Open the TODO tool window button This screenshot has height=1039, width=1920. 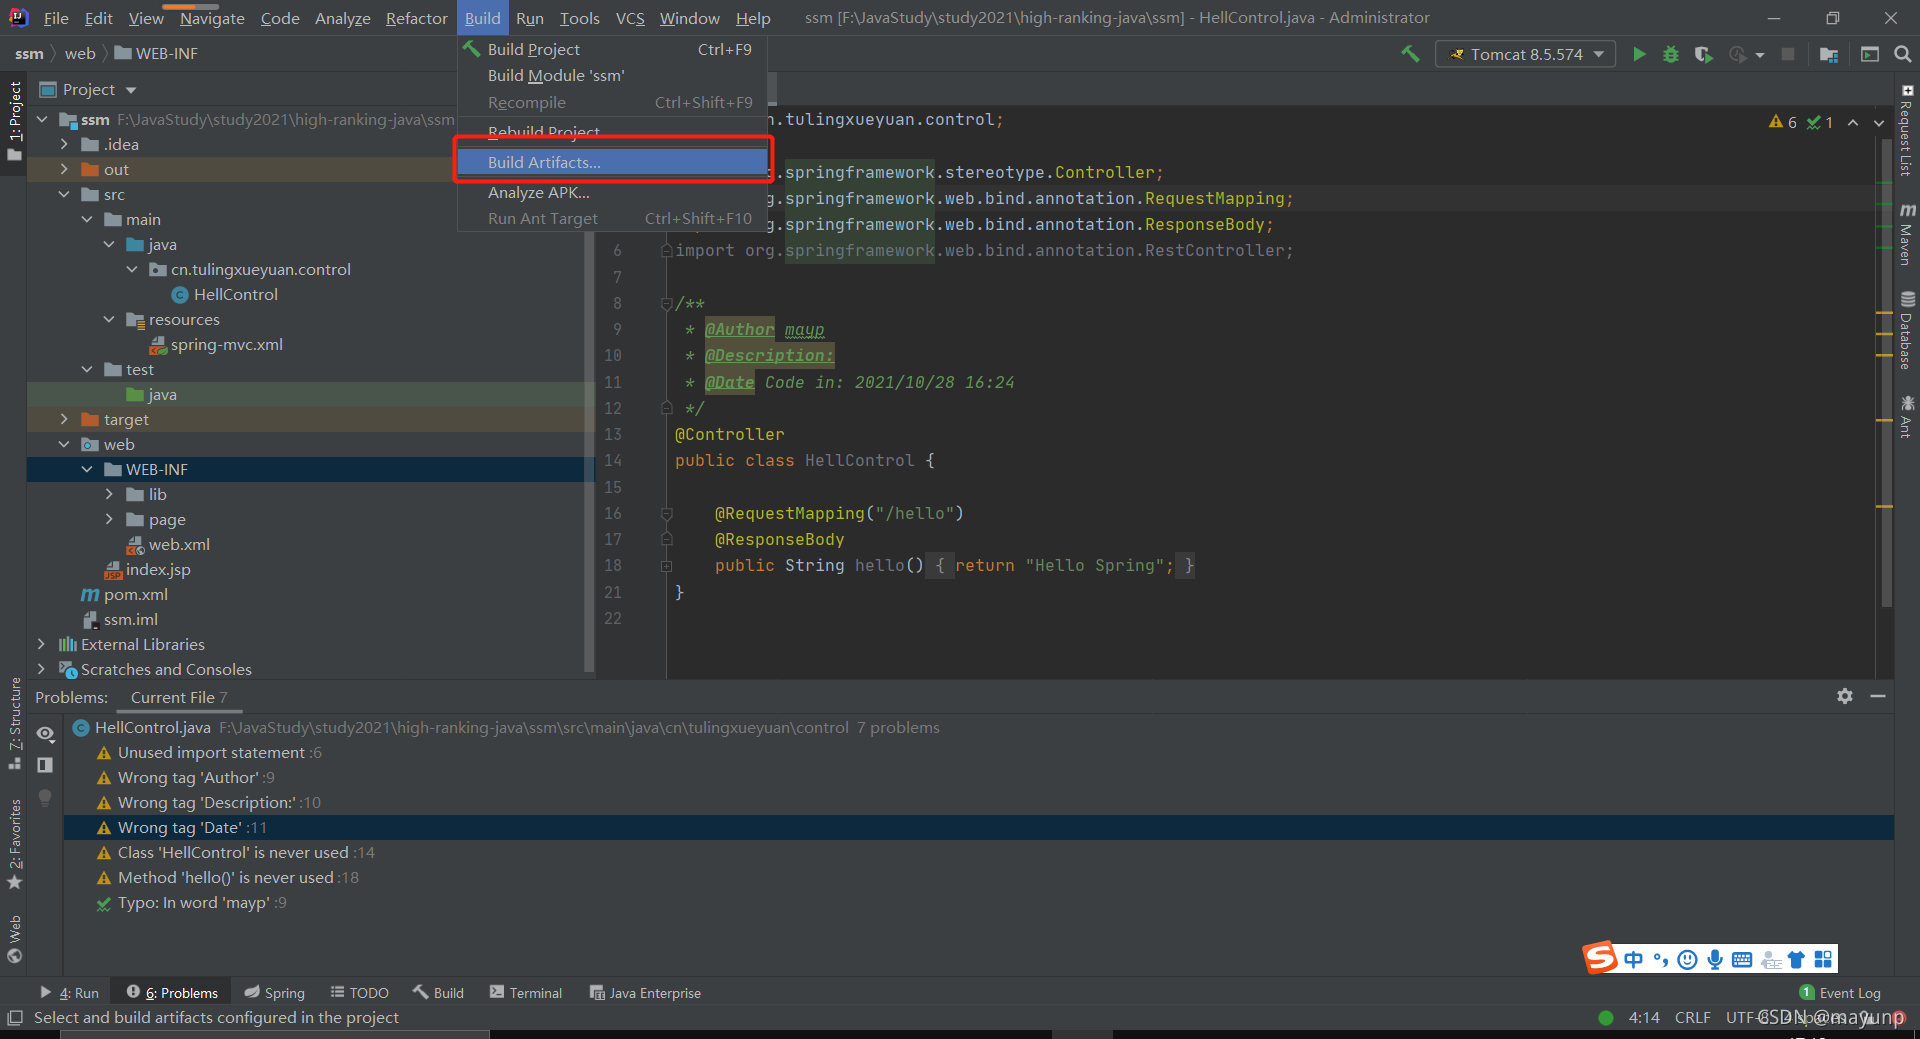pyautogui.click(x=360, y=992)
